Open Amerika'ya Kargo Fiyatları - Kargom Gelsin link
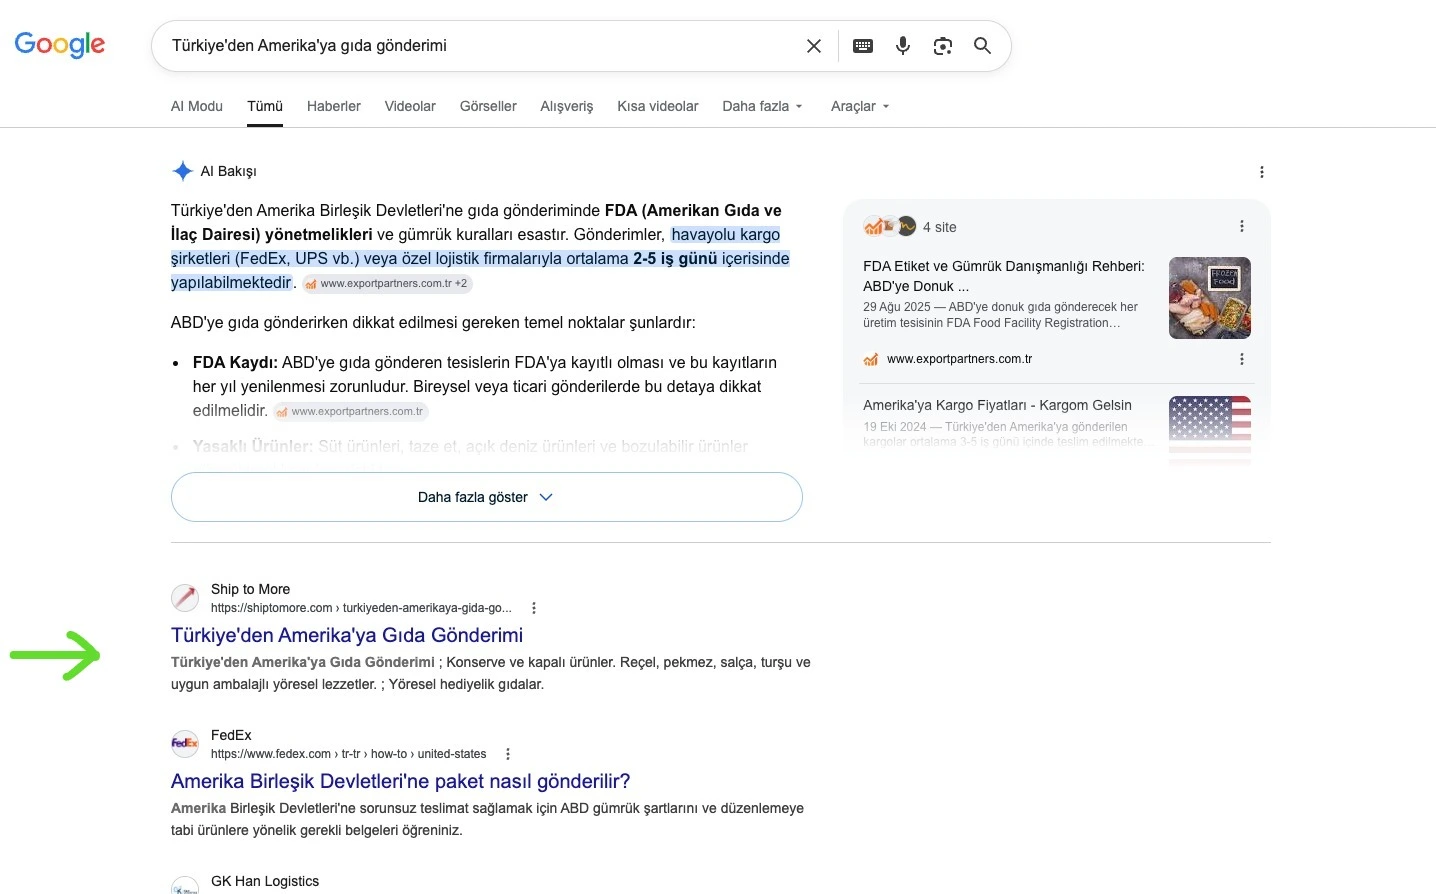Viewport: 1436px width, 894px height. click(x=997, y=405)
